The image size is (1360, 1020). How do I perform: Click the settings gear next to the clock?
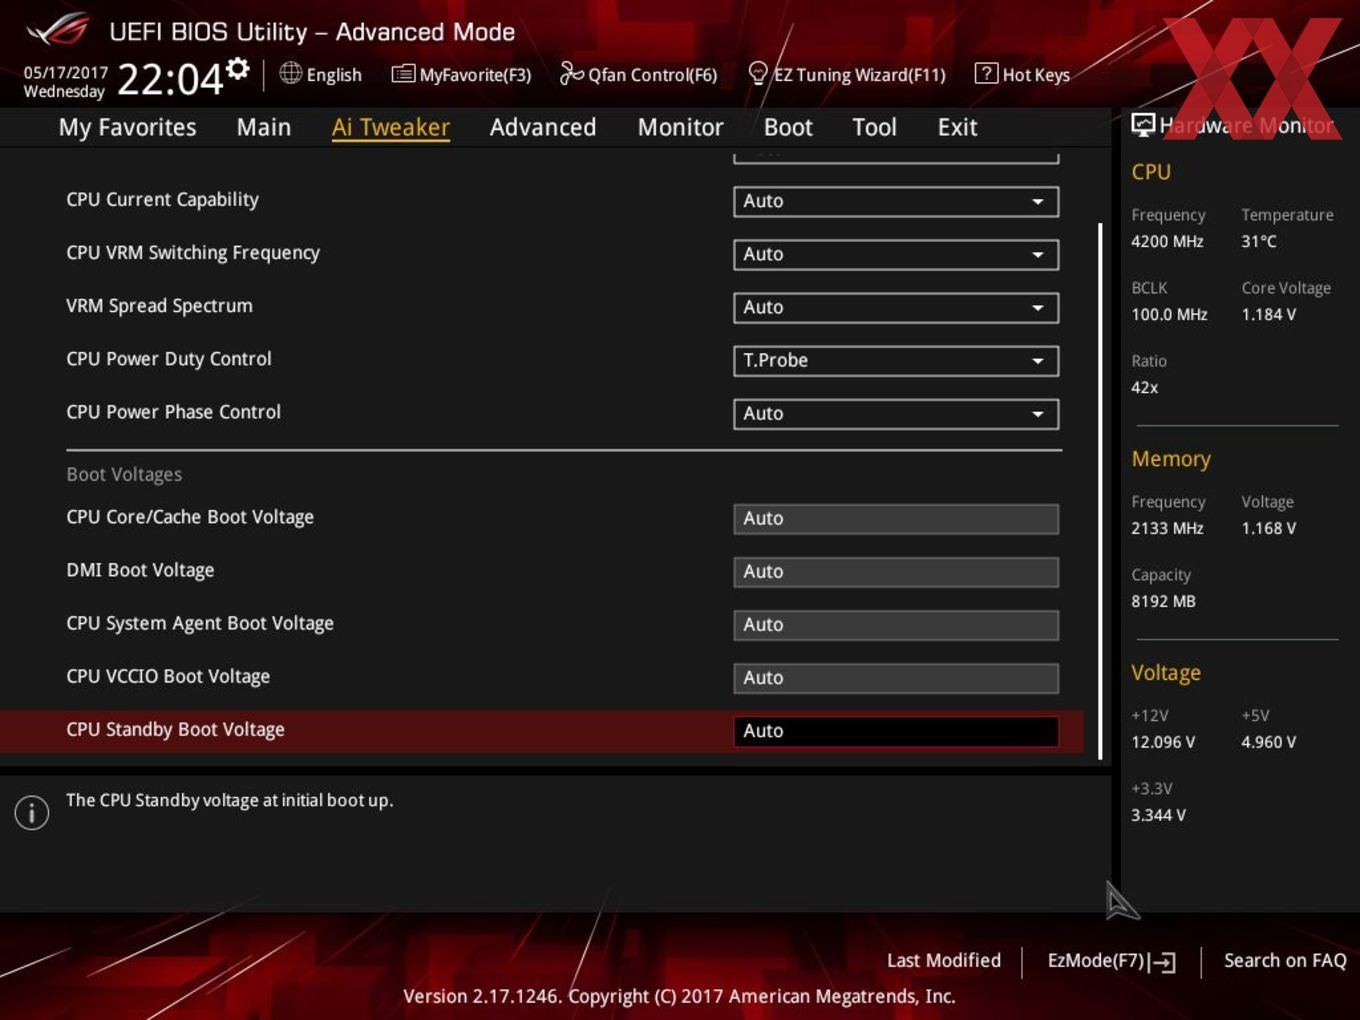237,68
